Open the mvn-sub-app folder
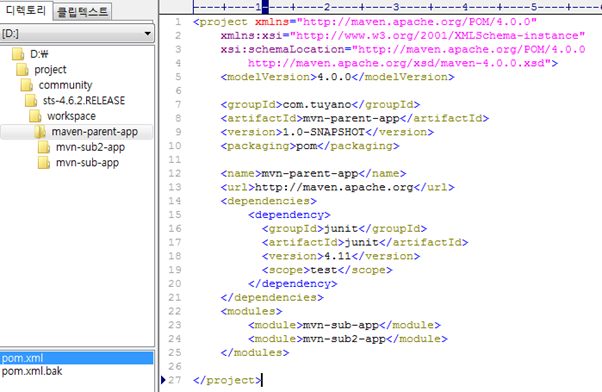602x392 pixels. pos(87,163)
